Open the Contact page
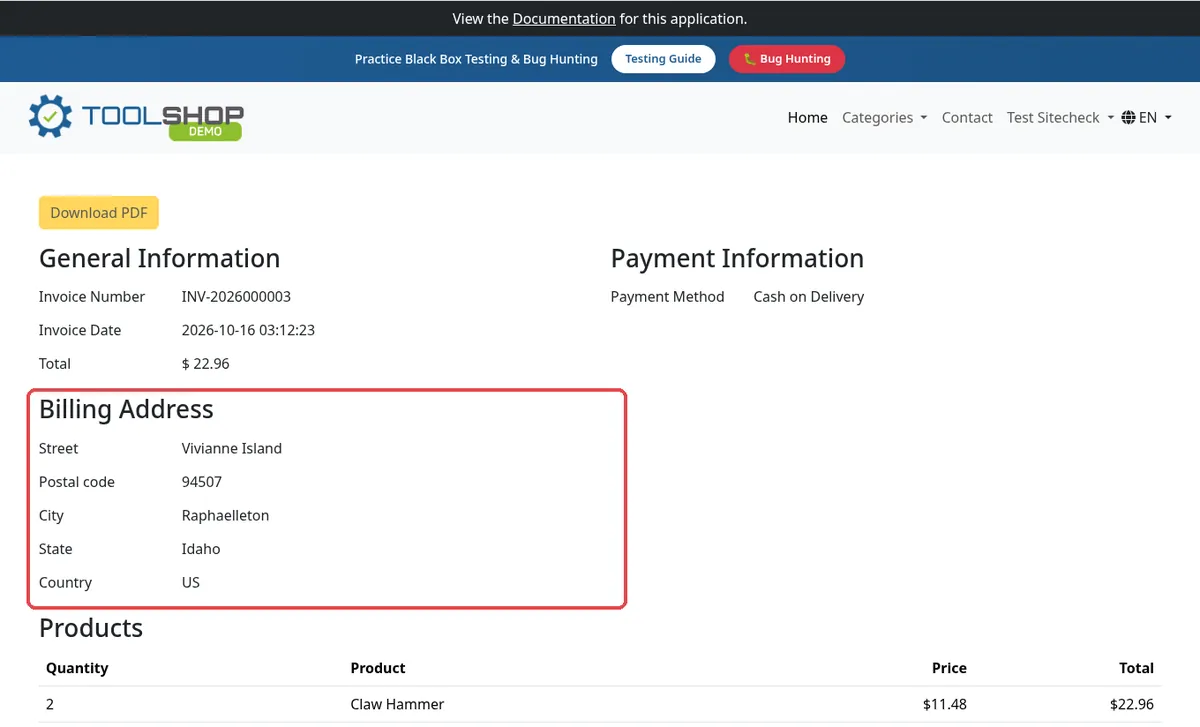 pyautogui.click(x=967, y=118)
